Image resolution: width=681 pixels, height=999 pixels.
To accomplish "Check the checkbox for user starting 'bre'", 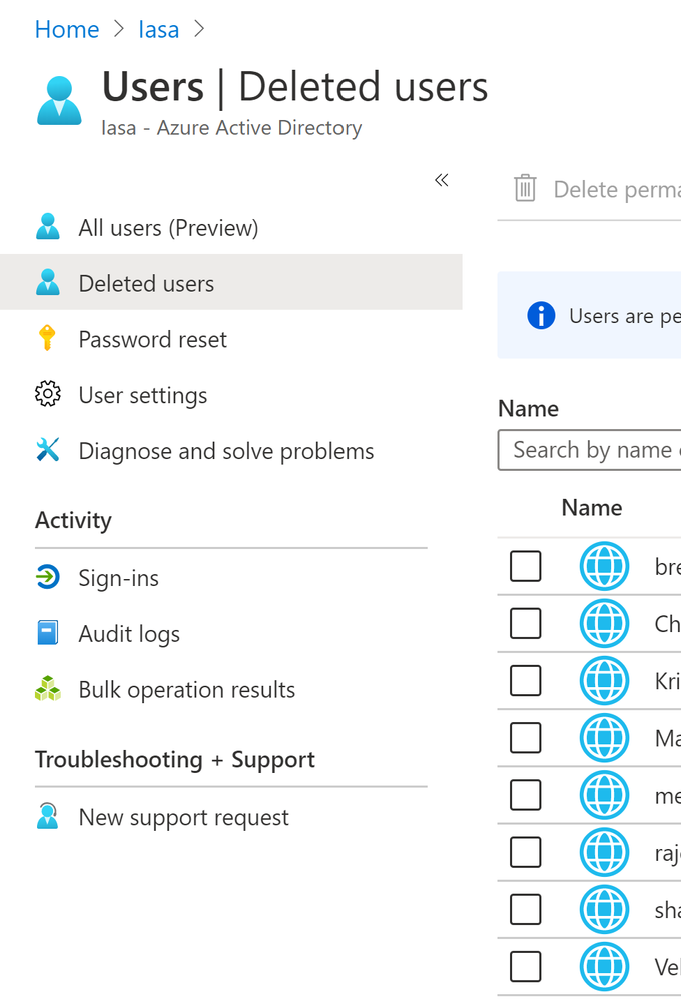I will (526, 566).
